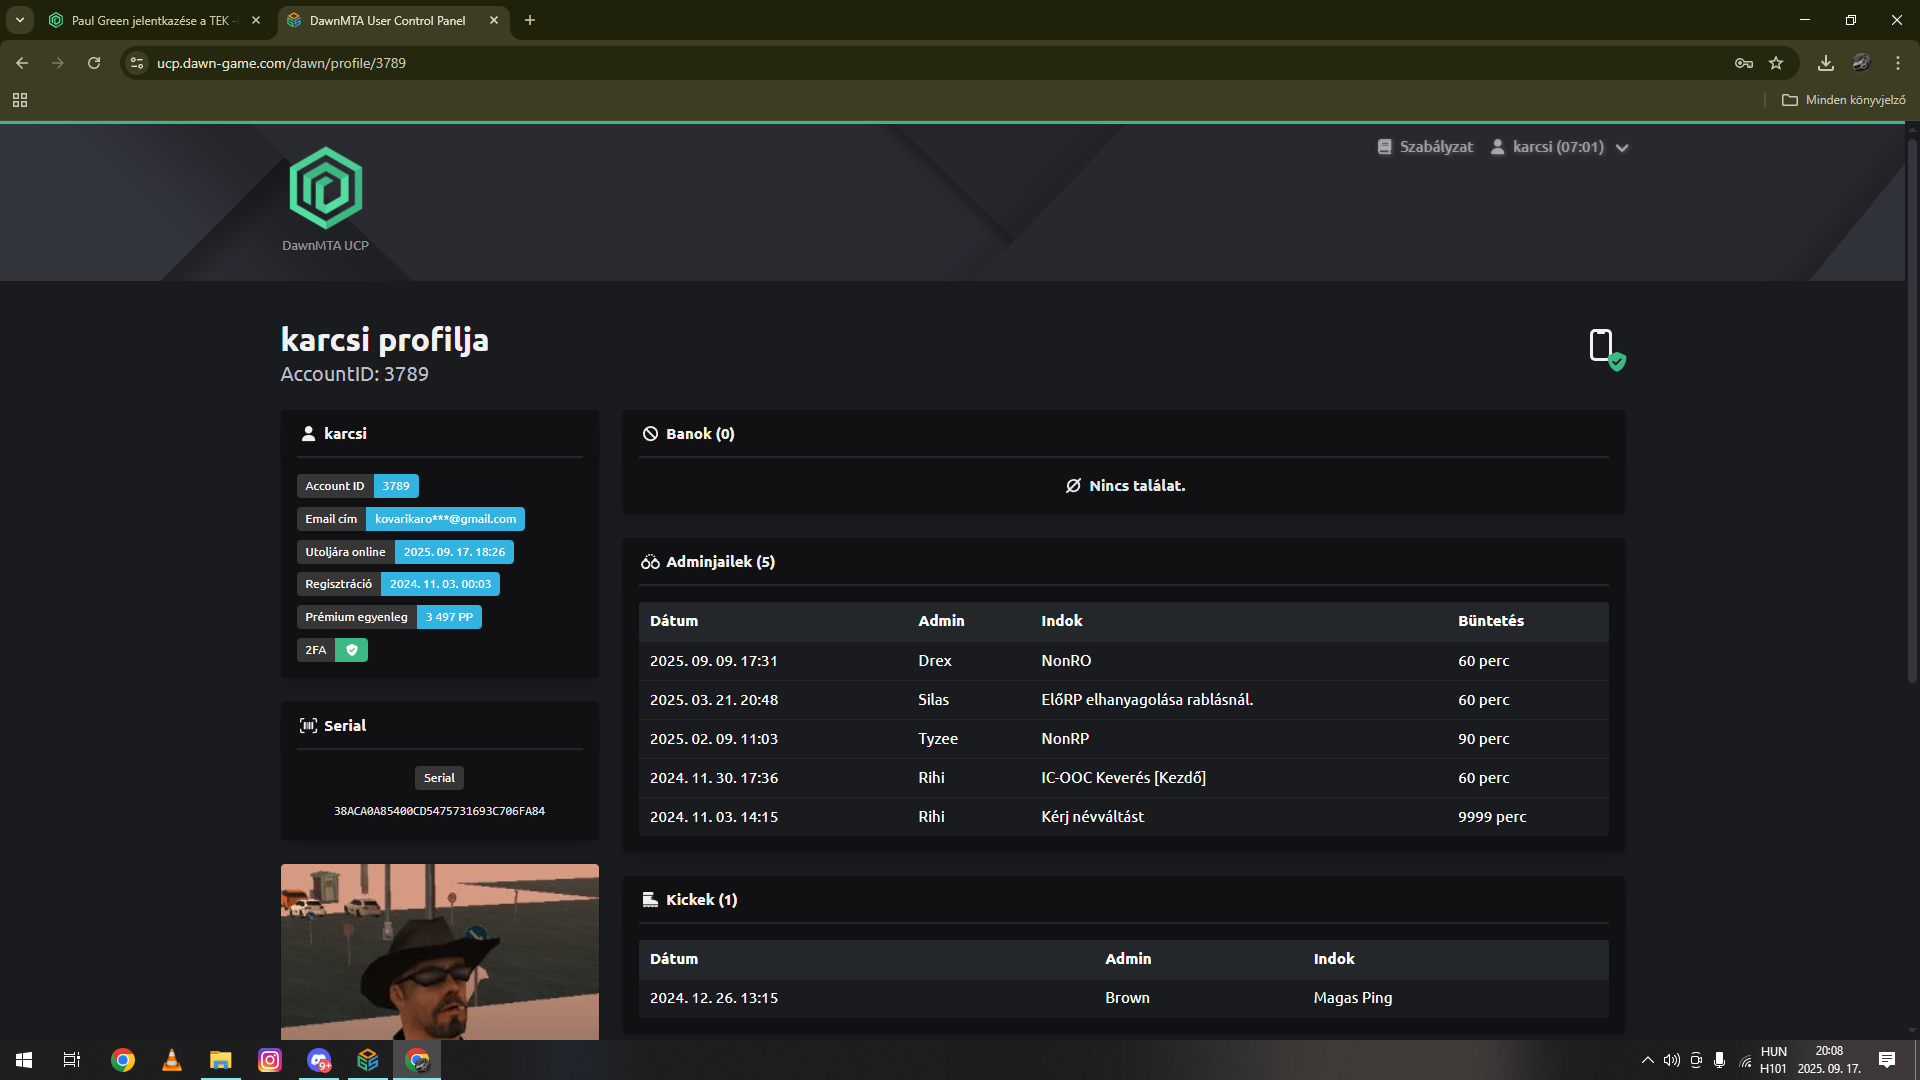Reload the page
The height and width of the screenshot is (1080, 1920).
tap(94, 63)
